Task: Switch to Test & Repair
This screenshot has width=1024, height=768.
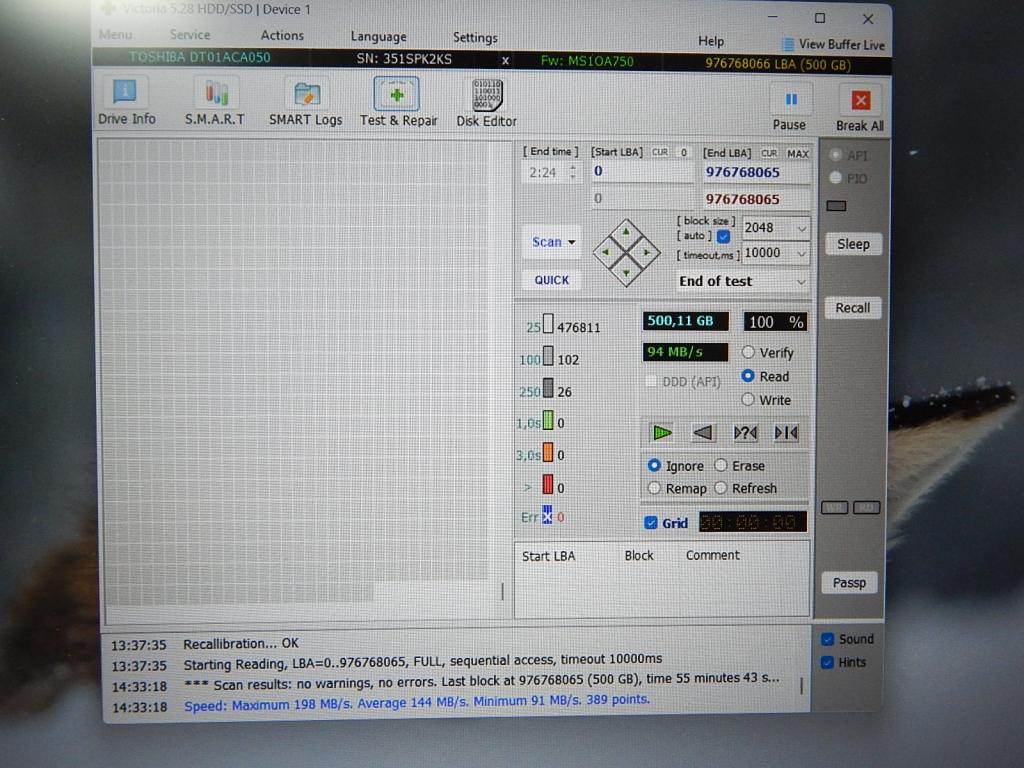Action: coord(398,102)
